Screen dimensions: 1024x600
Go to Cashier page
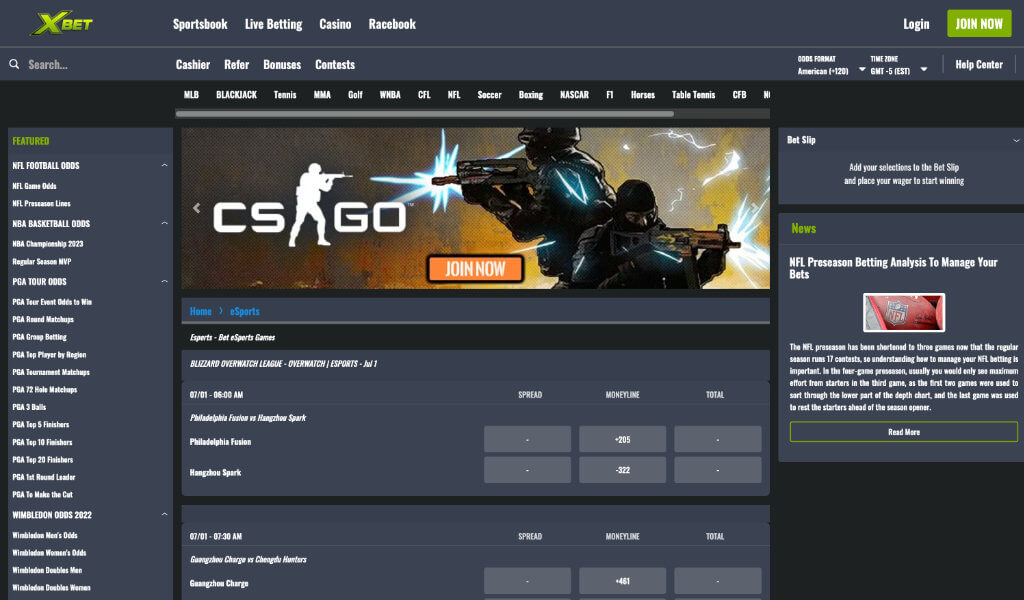pos(193,65)
